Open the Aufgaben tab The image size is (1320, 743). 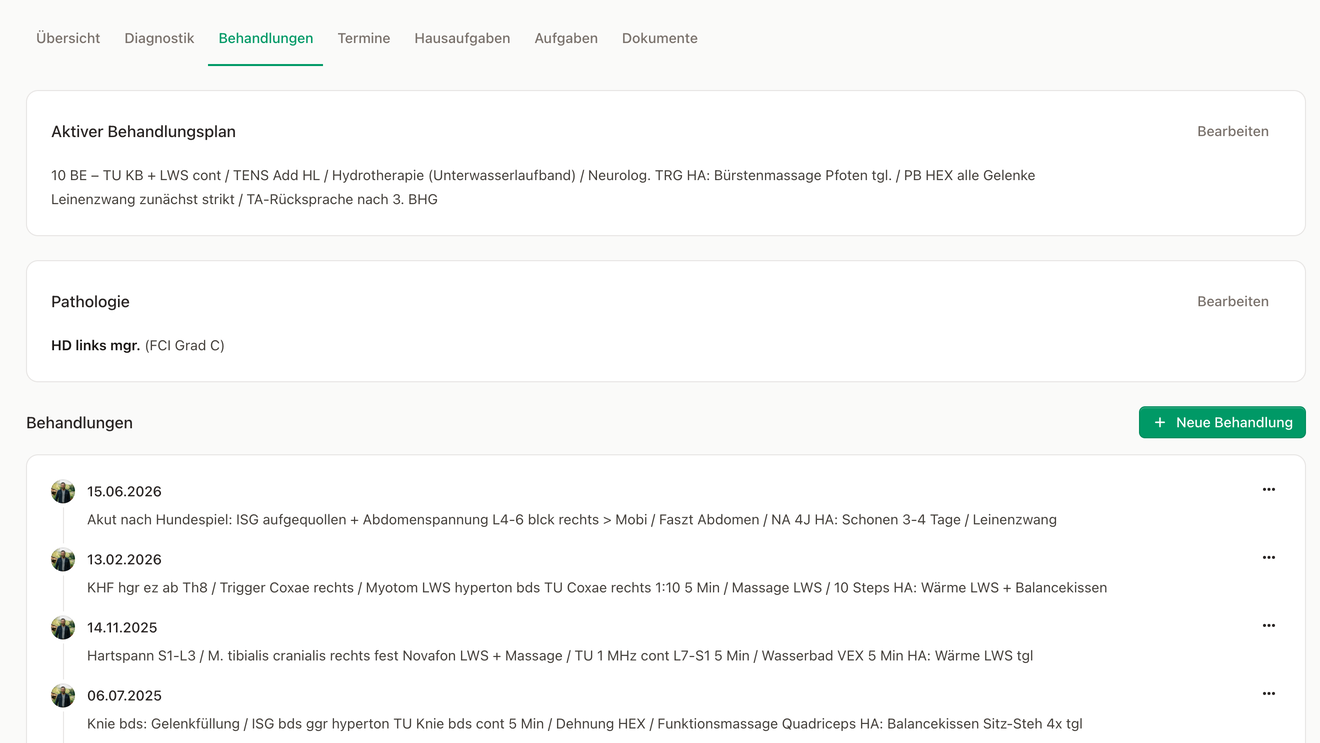coord(566,38)
